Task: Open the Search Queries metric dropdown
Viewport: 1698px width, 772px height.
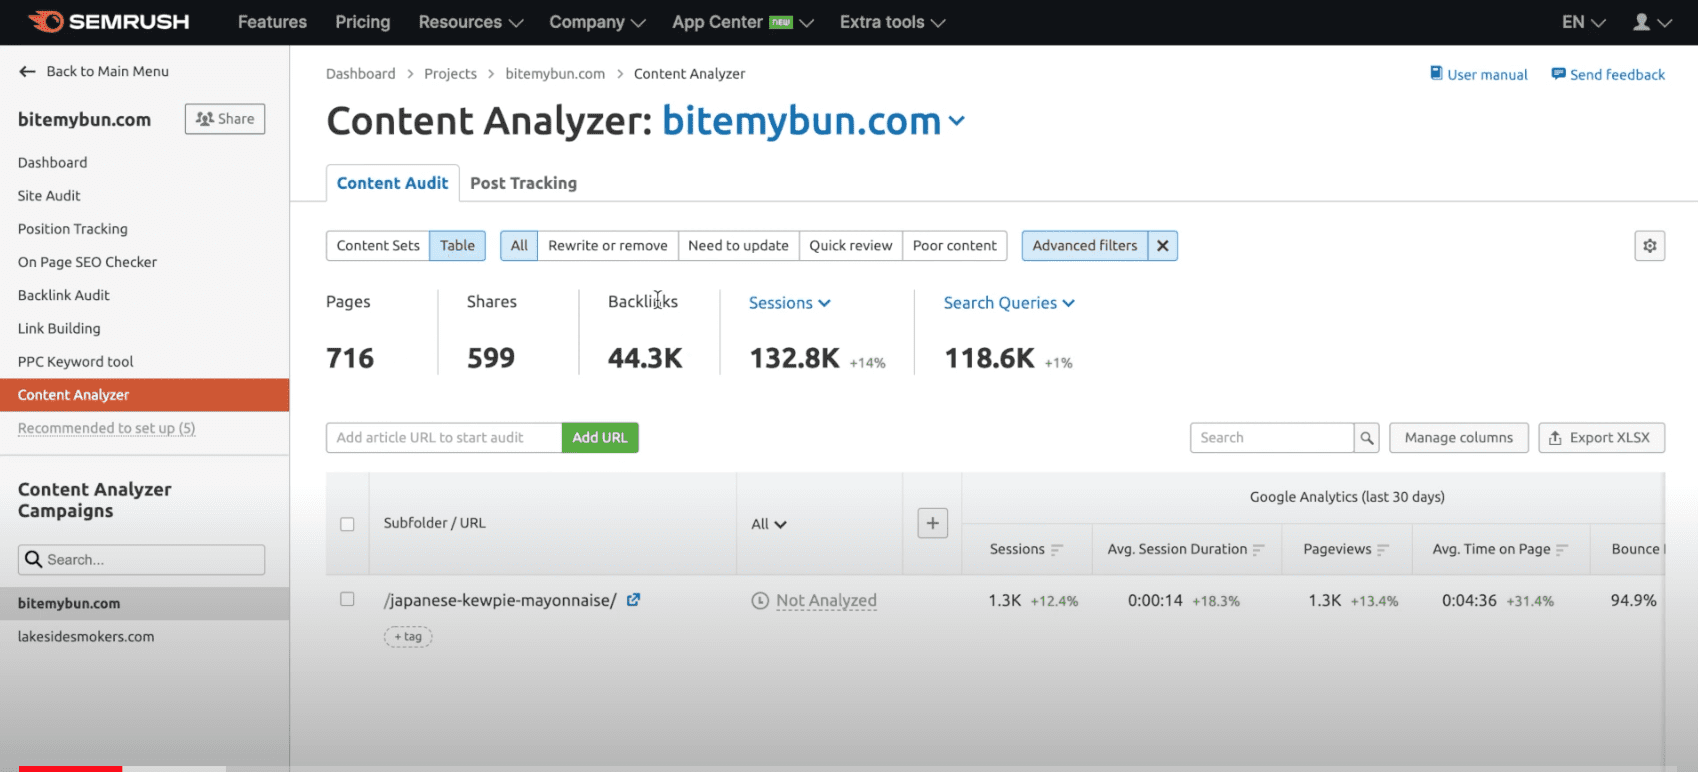Action: [x=1009, y=303]
